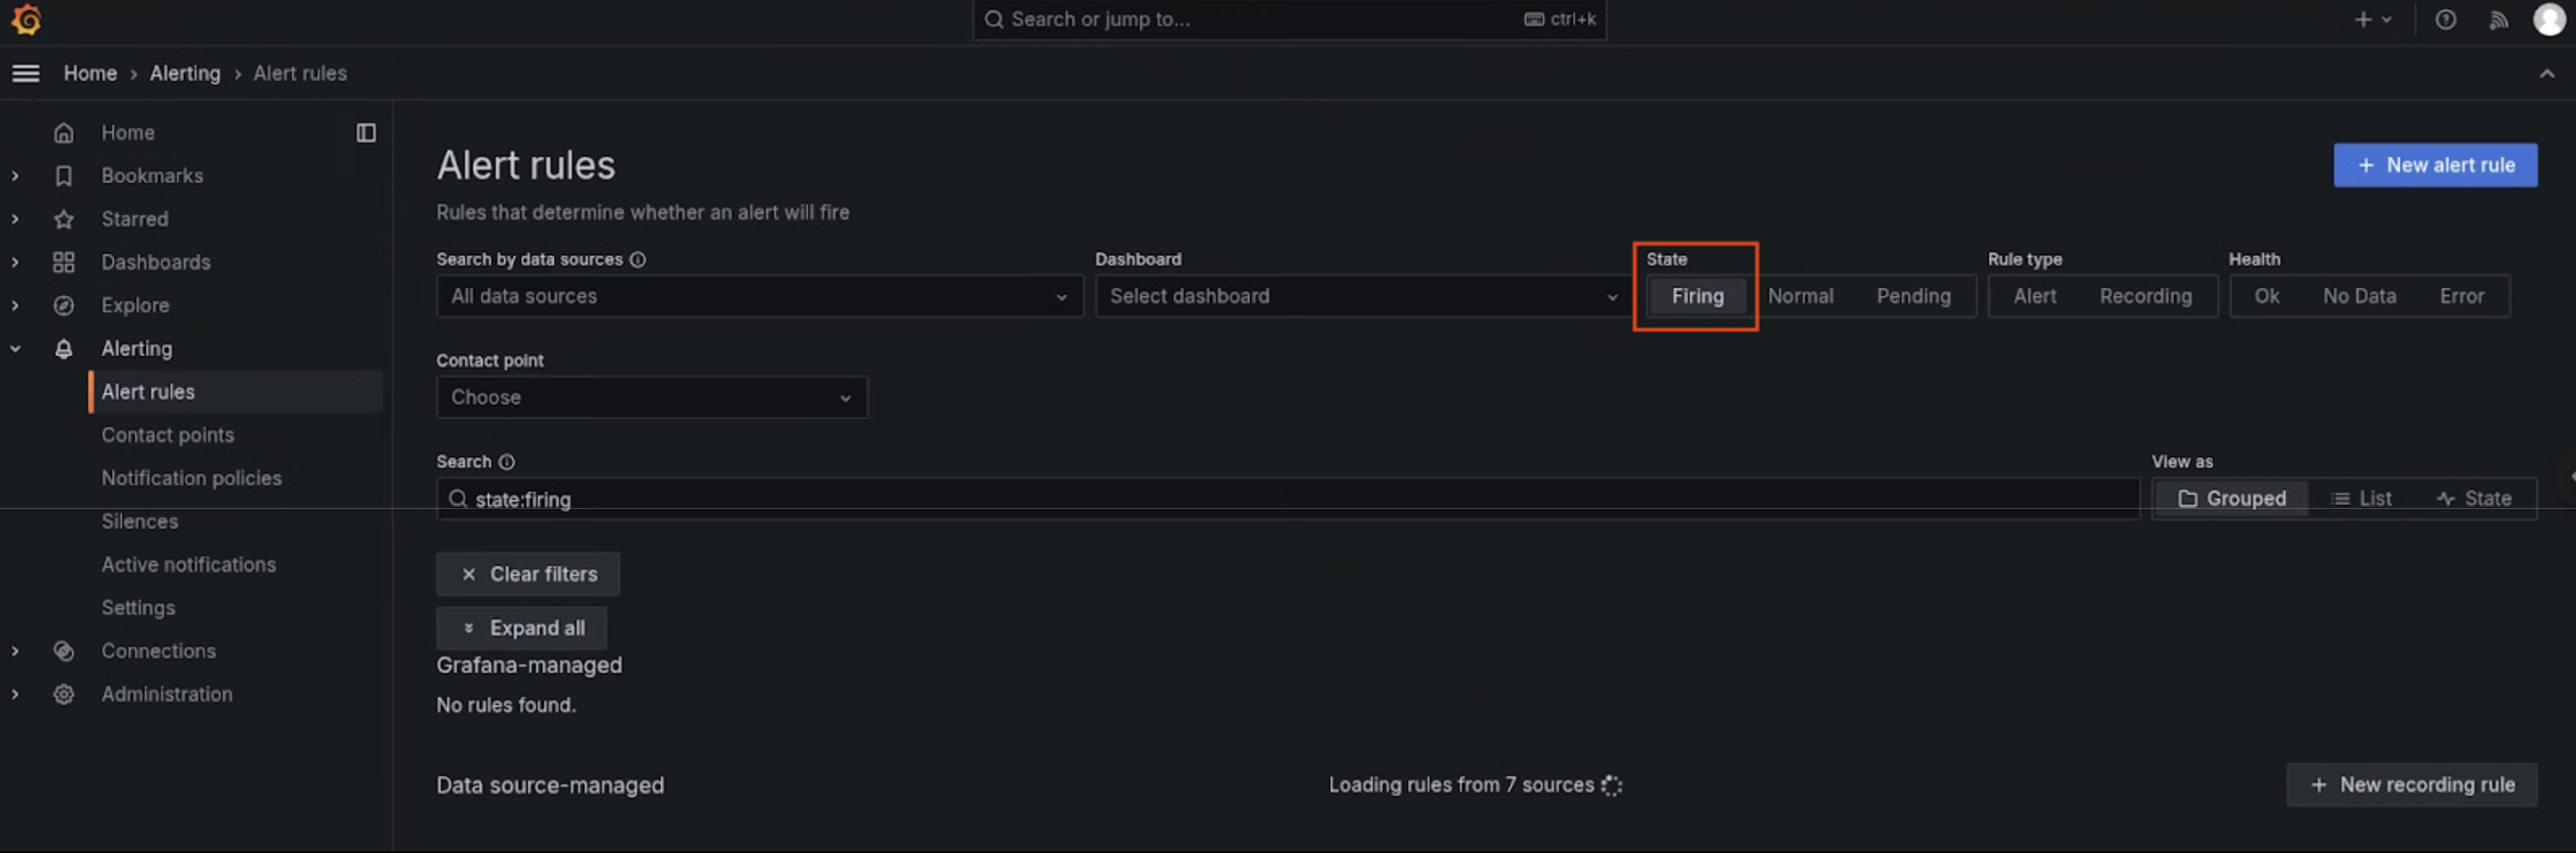Image resolution: width=2576 pixels, height=853 pixels.
Task: Open the news feed RSS icon
Action: click(2498, 19)
